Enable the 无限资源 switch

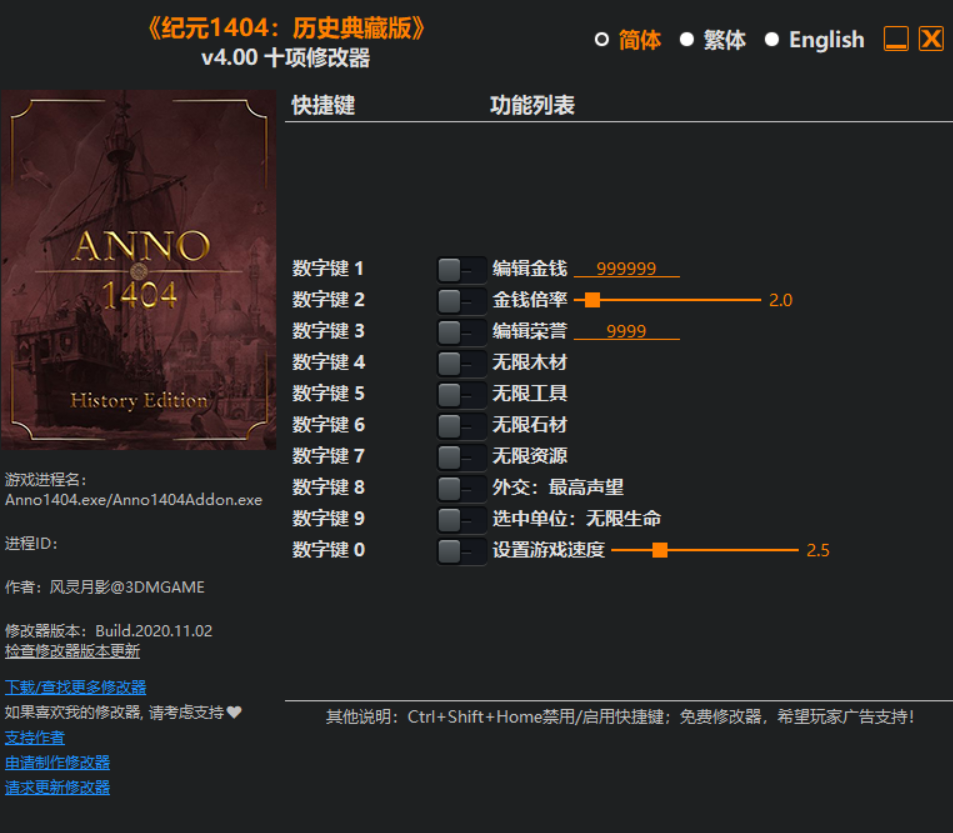tap(461, 458)
